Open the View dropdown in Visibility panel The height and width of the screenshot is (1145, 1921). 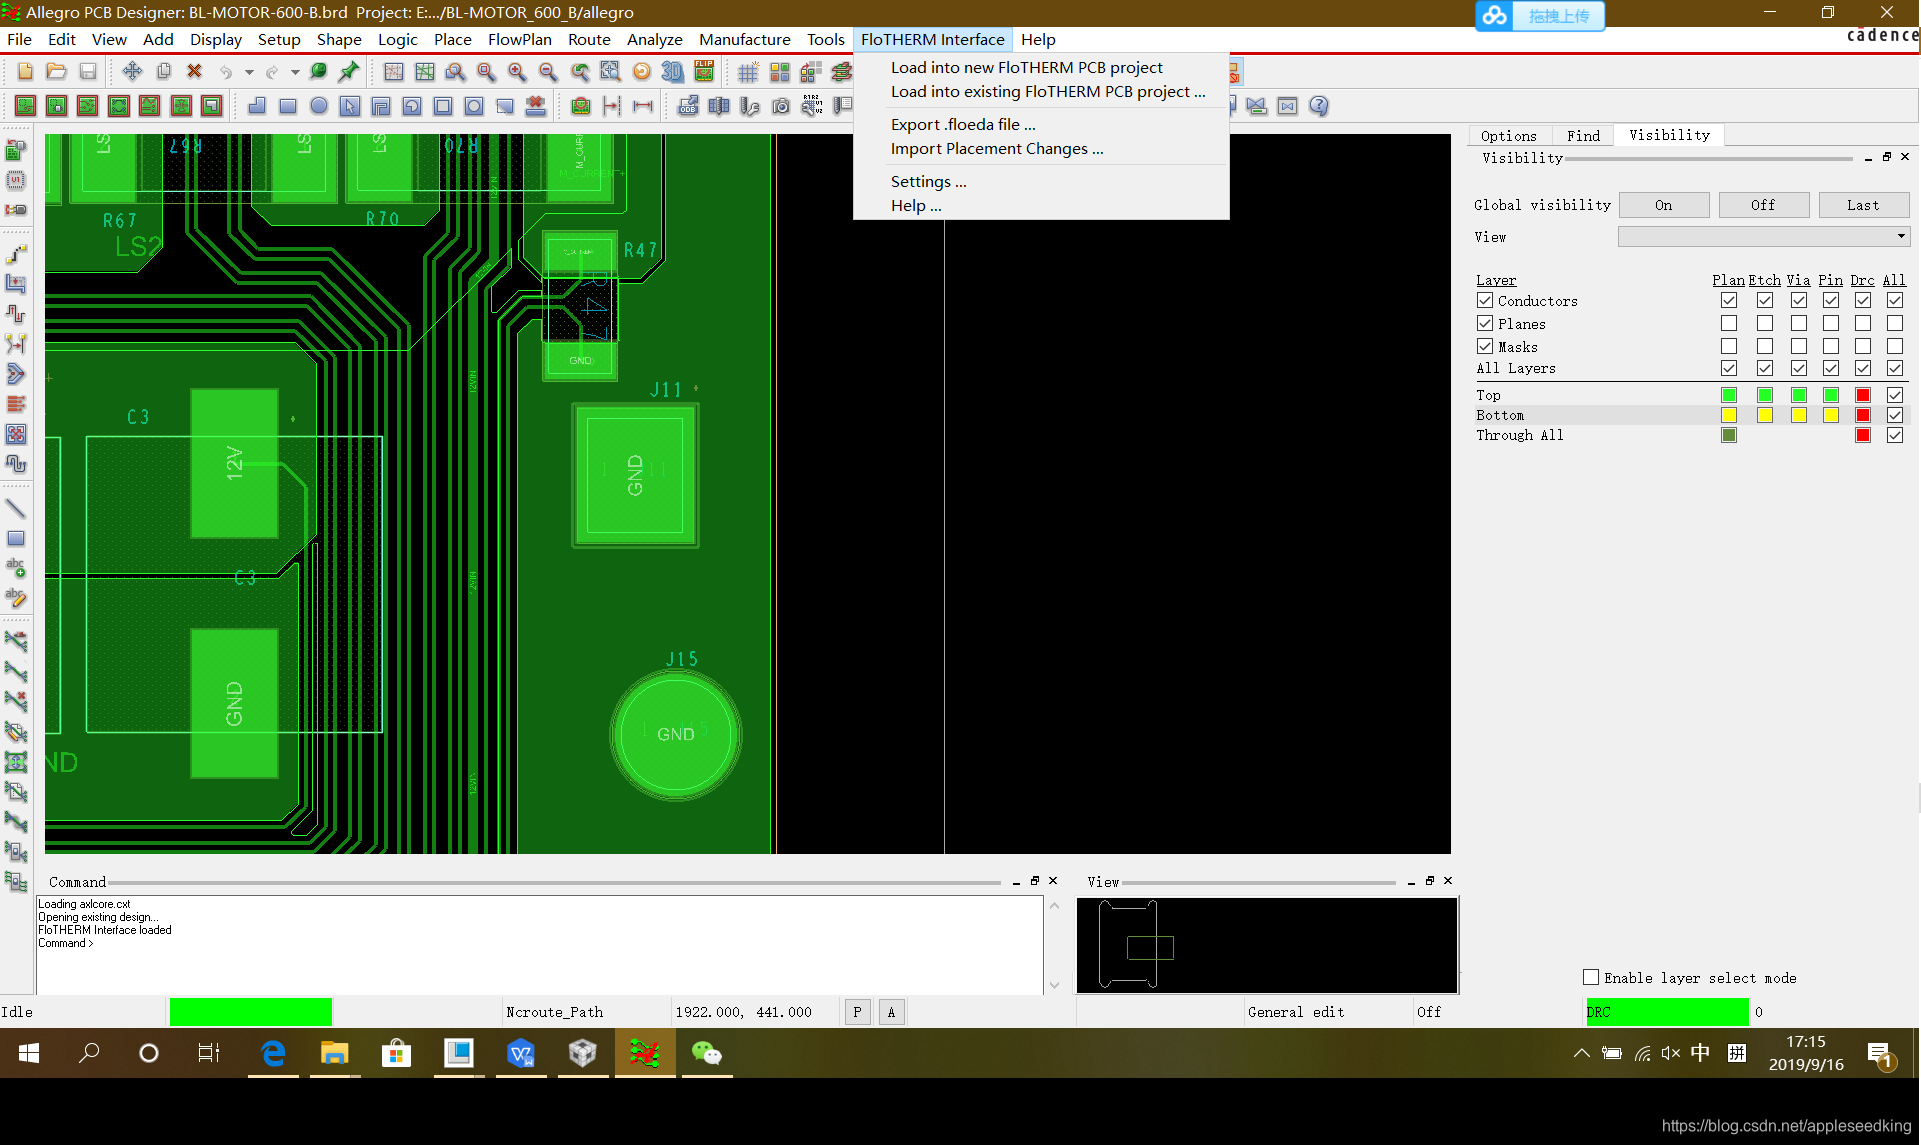1764,237
